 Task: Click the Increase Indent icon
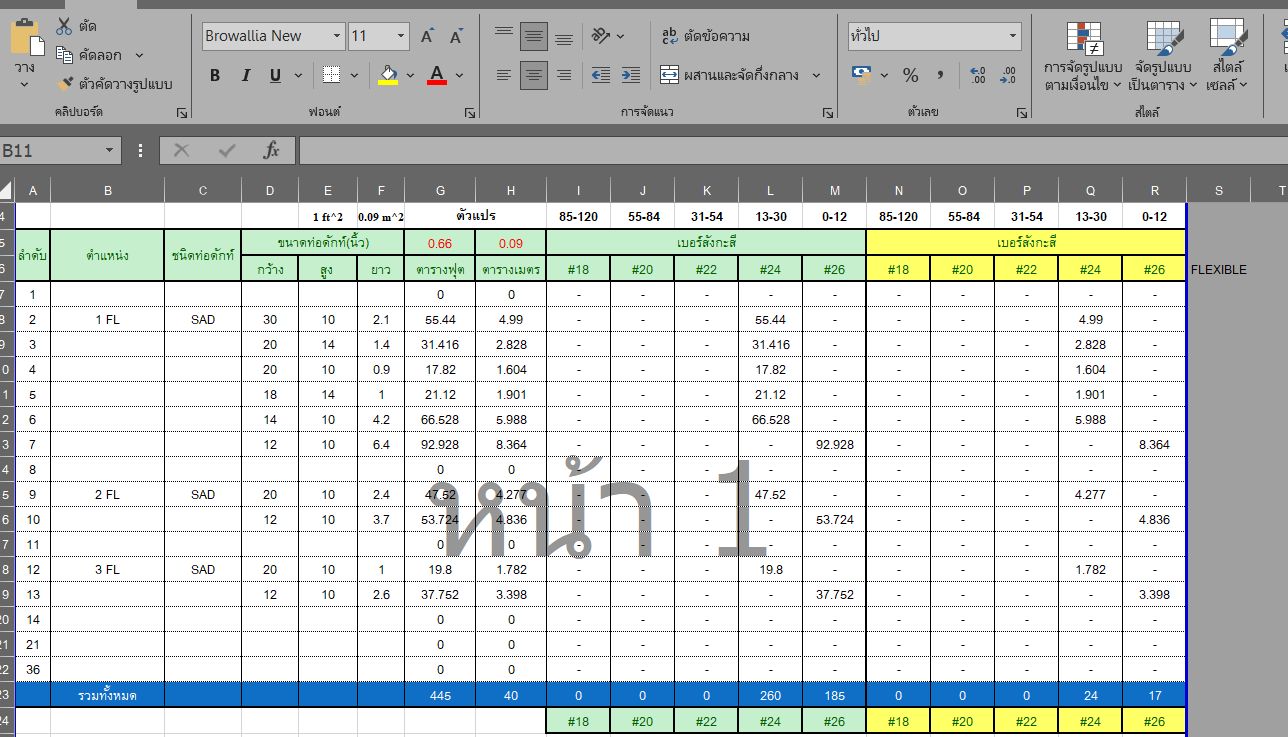[x=631, y=75]
